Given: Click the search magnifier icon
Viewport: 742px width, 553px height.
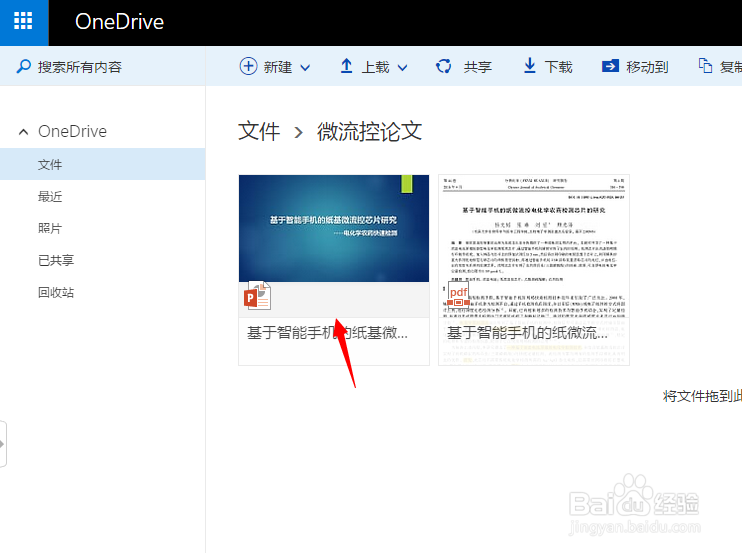Looking at the screenshot, I should [24, 66].
